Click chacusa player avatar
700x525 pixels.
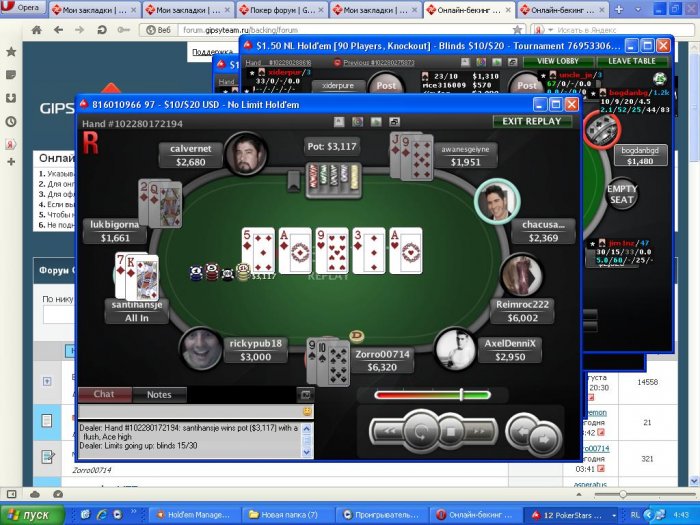coord(497,202)
